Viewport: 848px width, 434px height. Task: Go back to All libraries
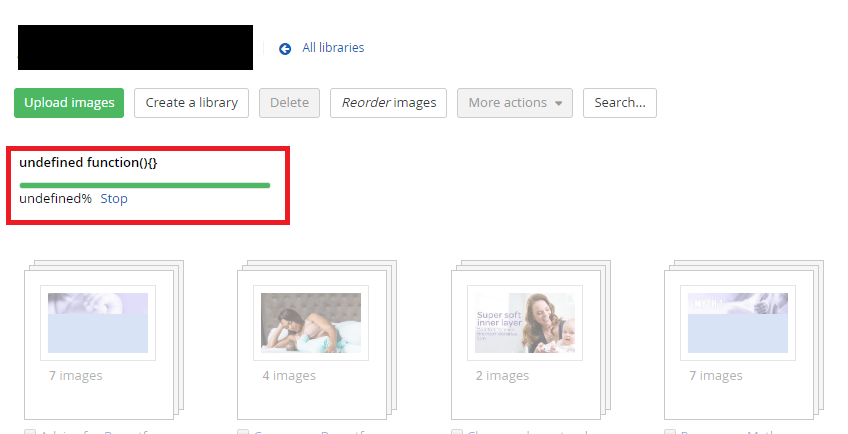[x=333, y=48]
